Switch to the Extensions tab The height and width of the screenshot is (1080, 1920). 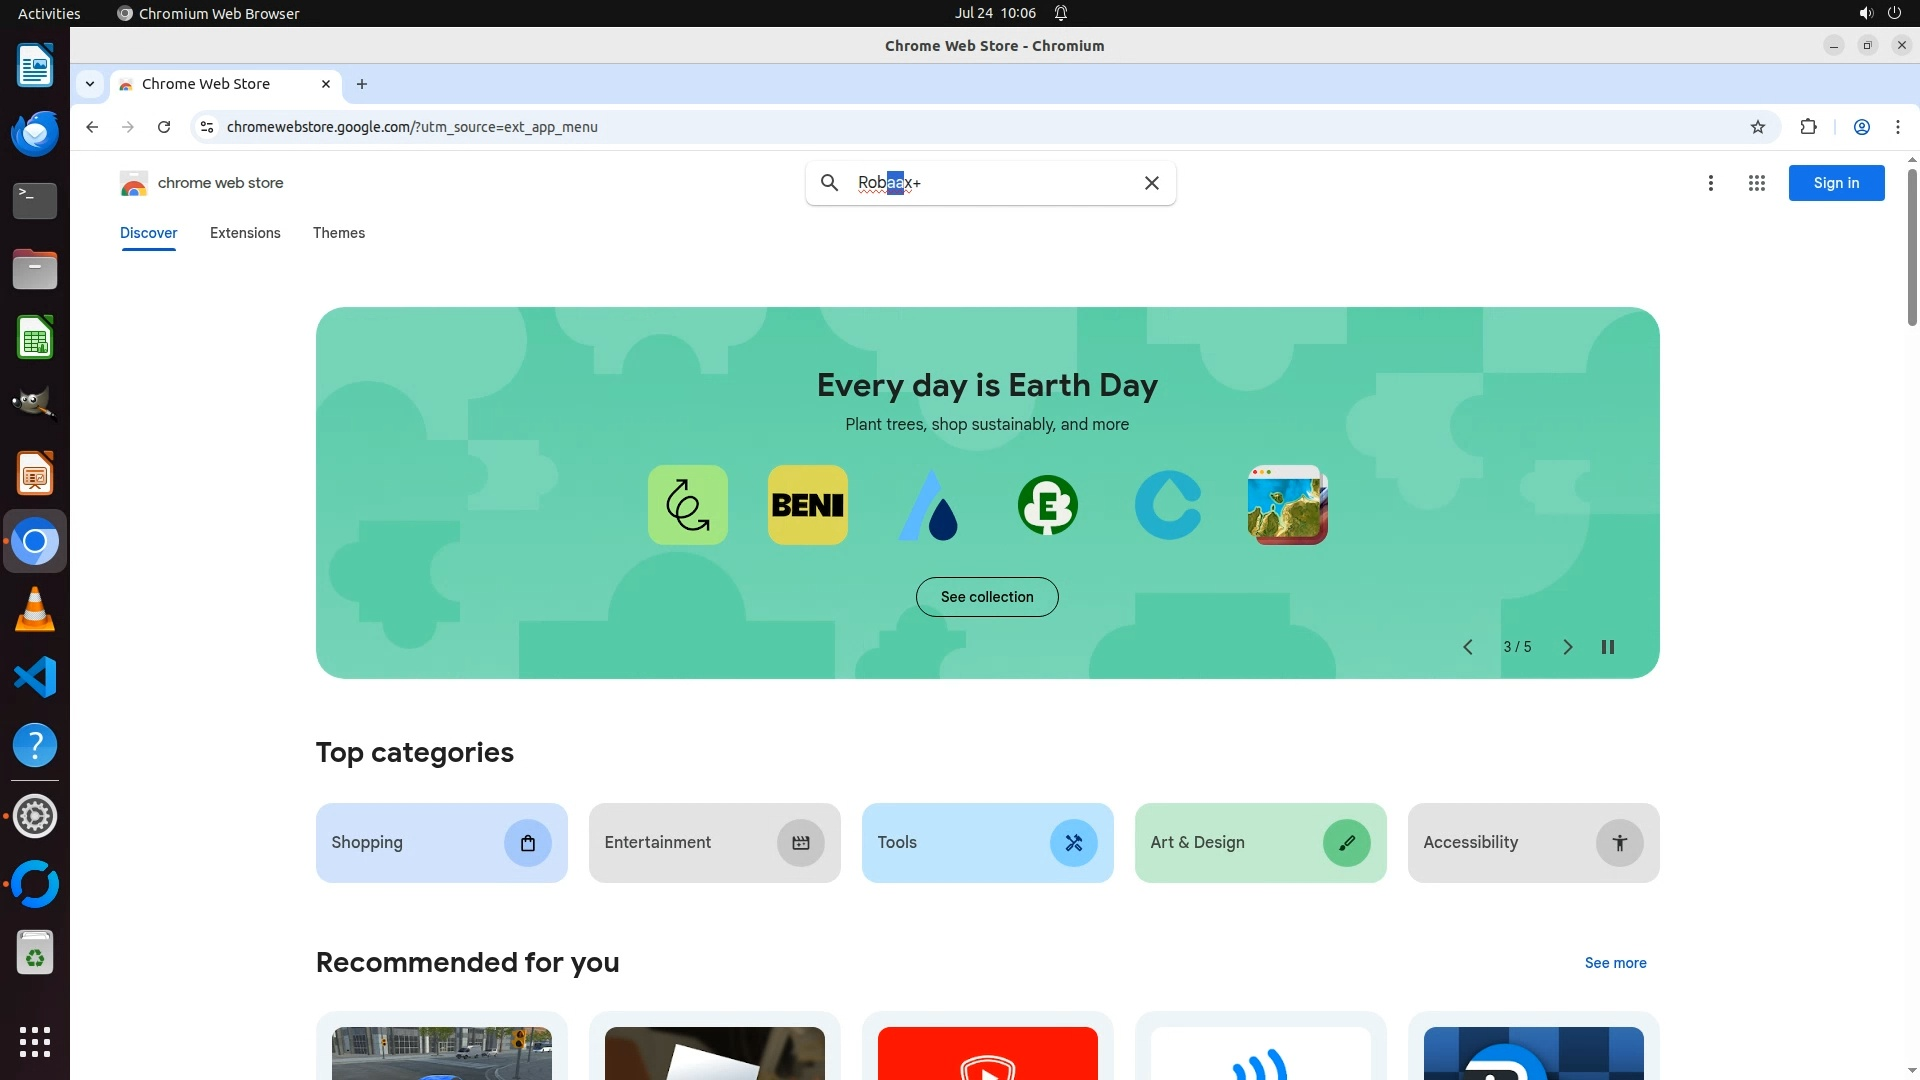pos(245,233)
